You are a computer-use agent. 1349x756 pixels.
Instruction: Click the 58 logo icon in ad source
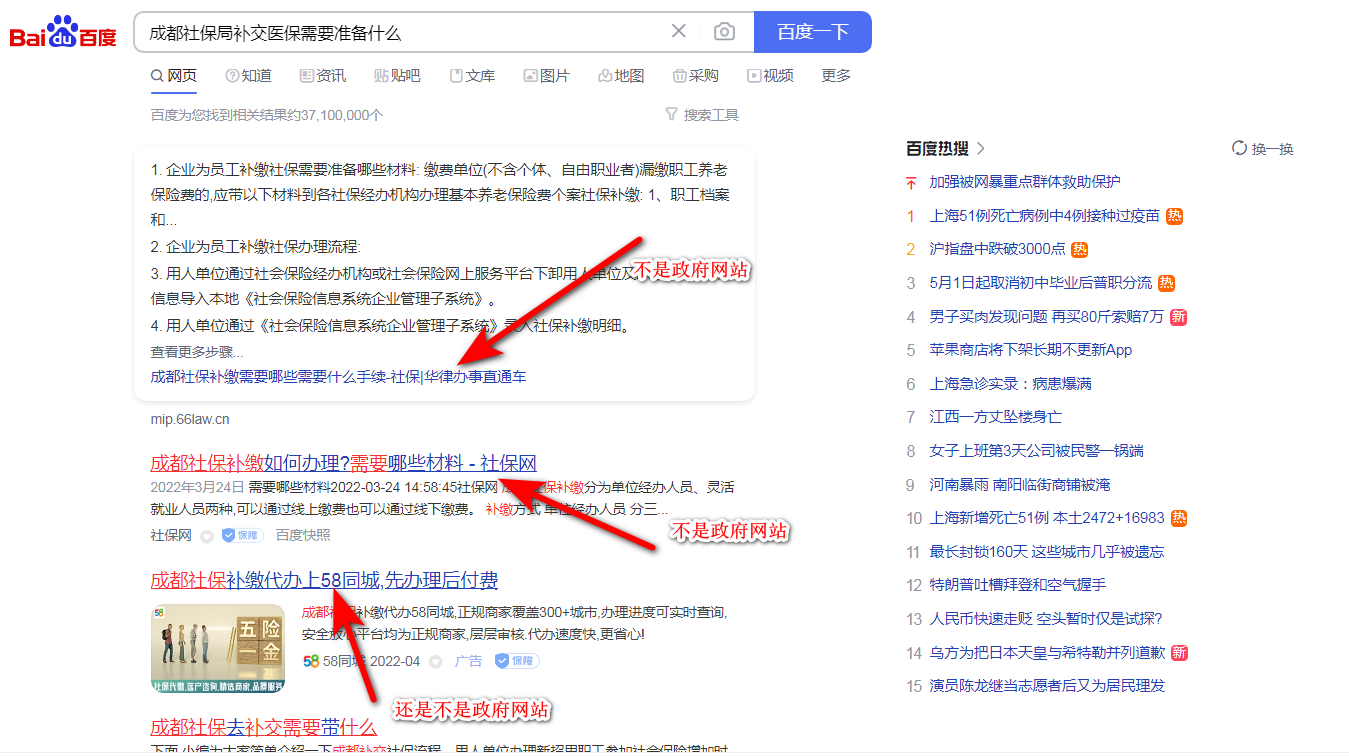[x=311, y=661]
